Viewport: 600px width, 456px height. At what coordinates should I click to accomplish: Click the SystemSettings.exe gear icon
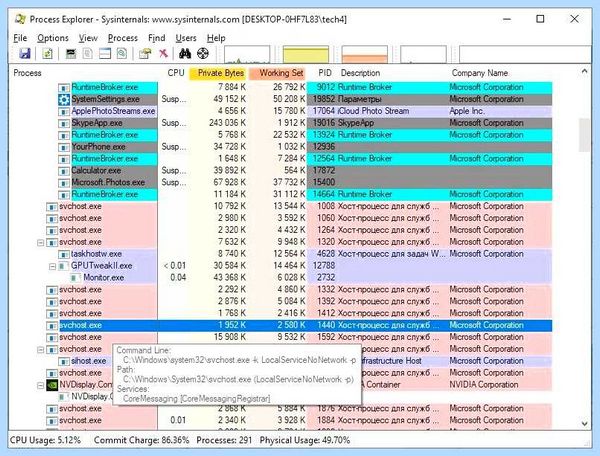click(x=64, y=99)
